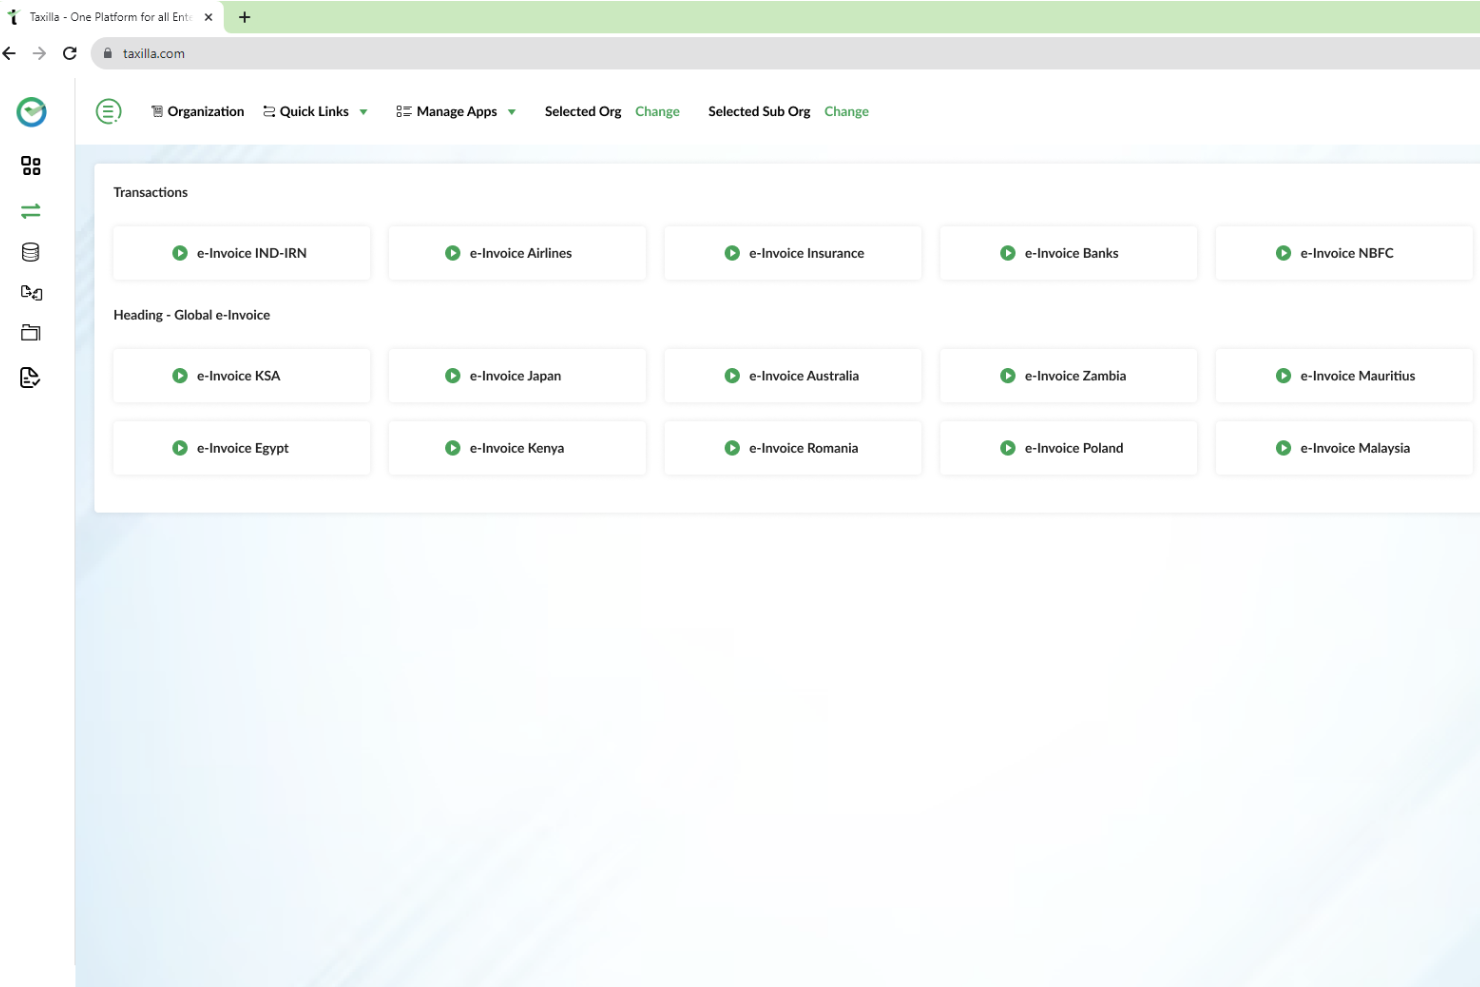Click the circular hamburger menu icon
1480x987 pixels.
(x=108, y=111)
